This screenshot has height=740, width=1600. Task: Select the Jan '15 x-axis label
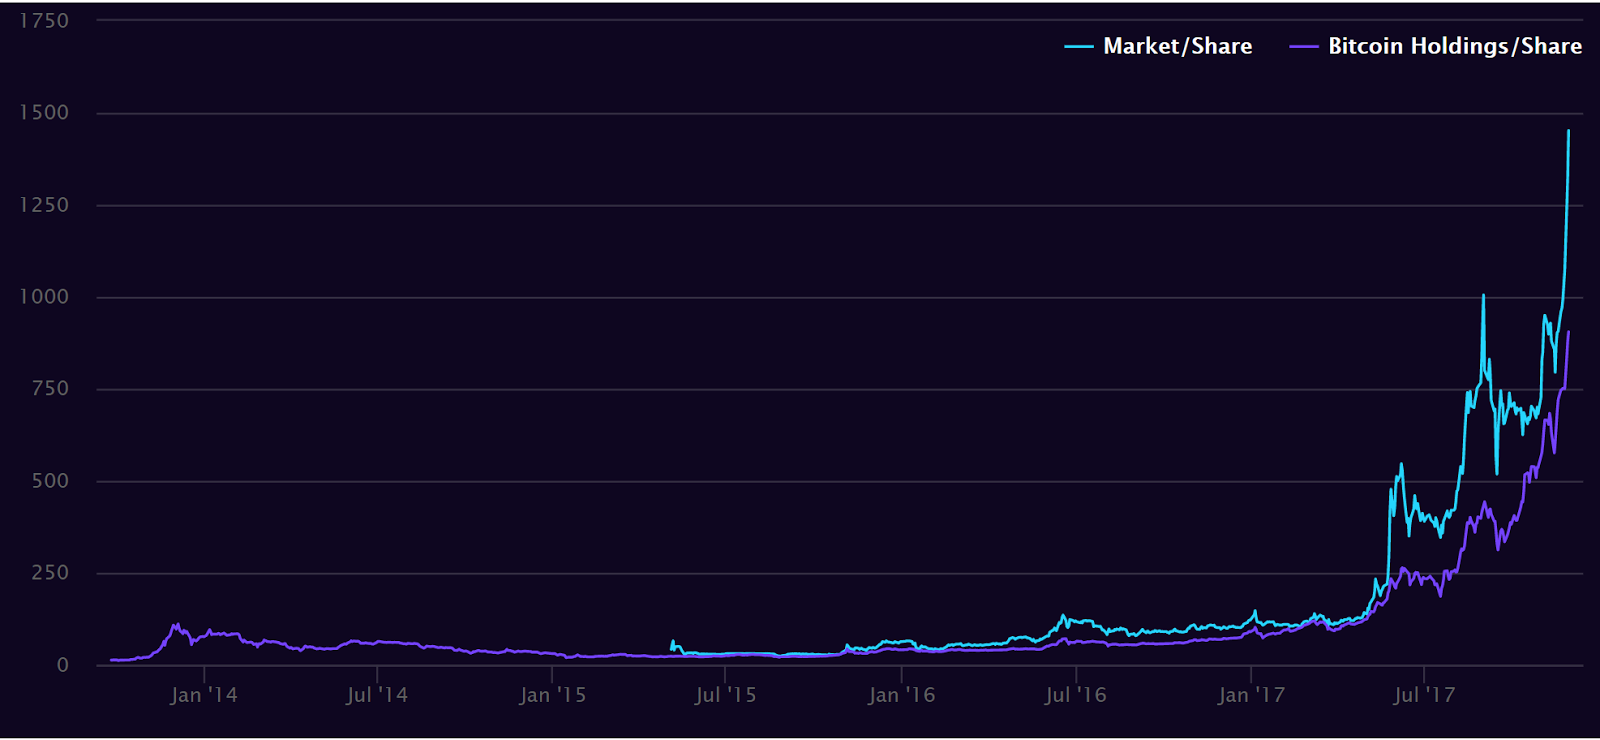552,695
